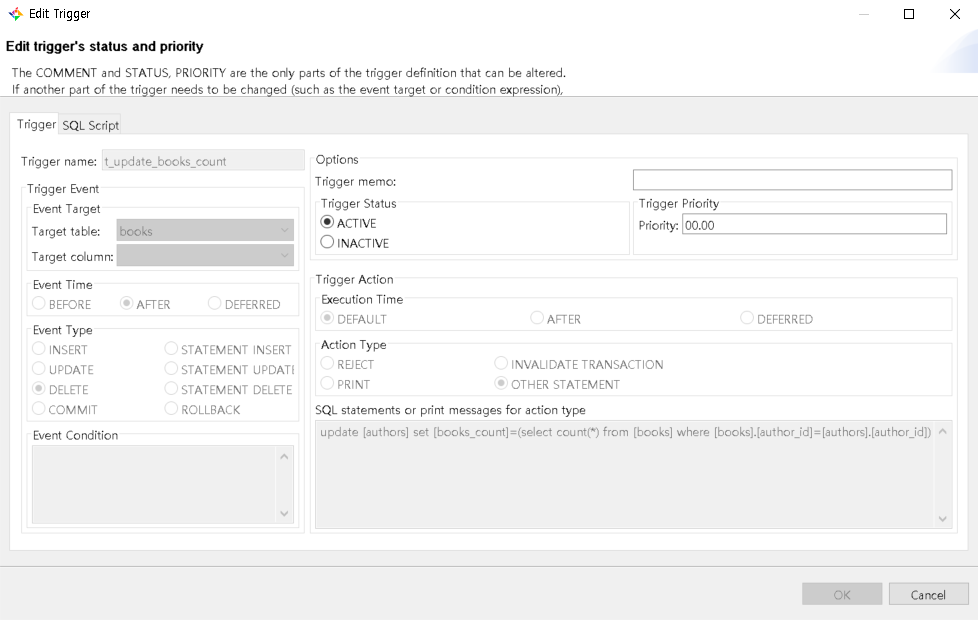The image size is (978, 620).
Task: Click the Priority input field
Action: (813, 225)
